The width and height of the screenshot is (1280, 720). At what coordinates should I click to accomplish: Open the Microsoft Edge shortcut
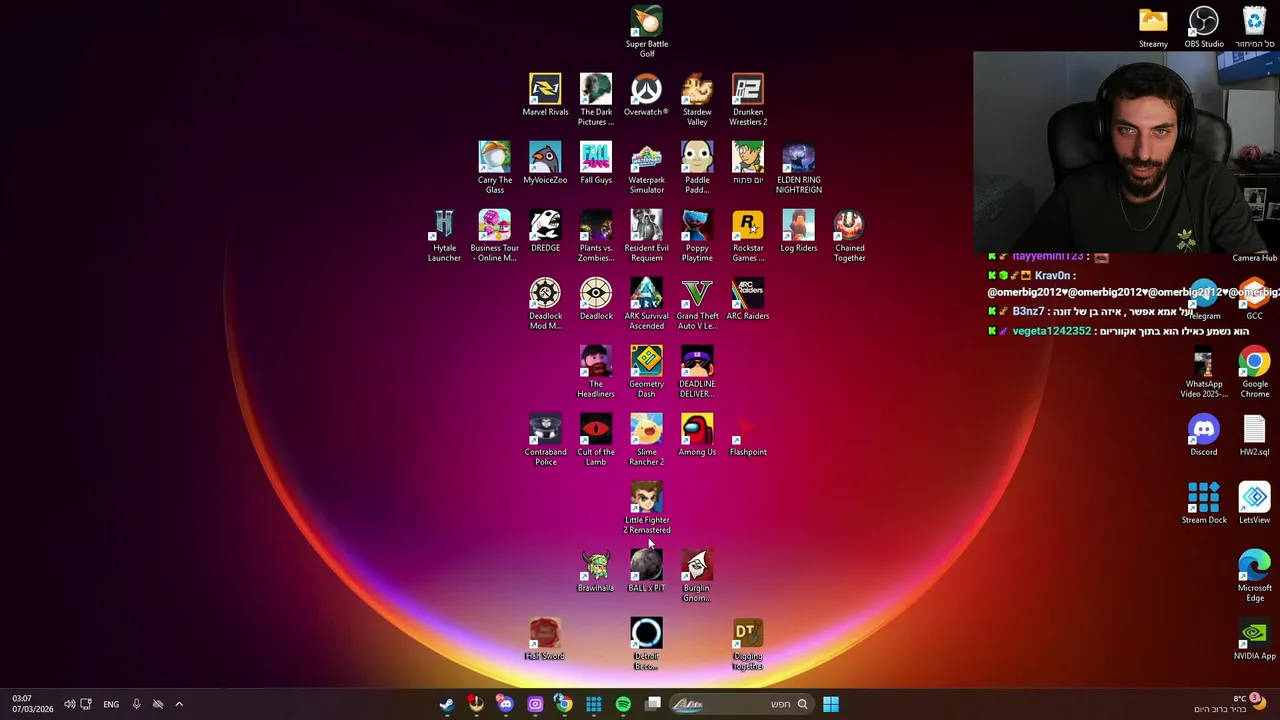coord(1254,576)
